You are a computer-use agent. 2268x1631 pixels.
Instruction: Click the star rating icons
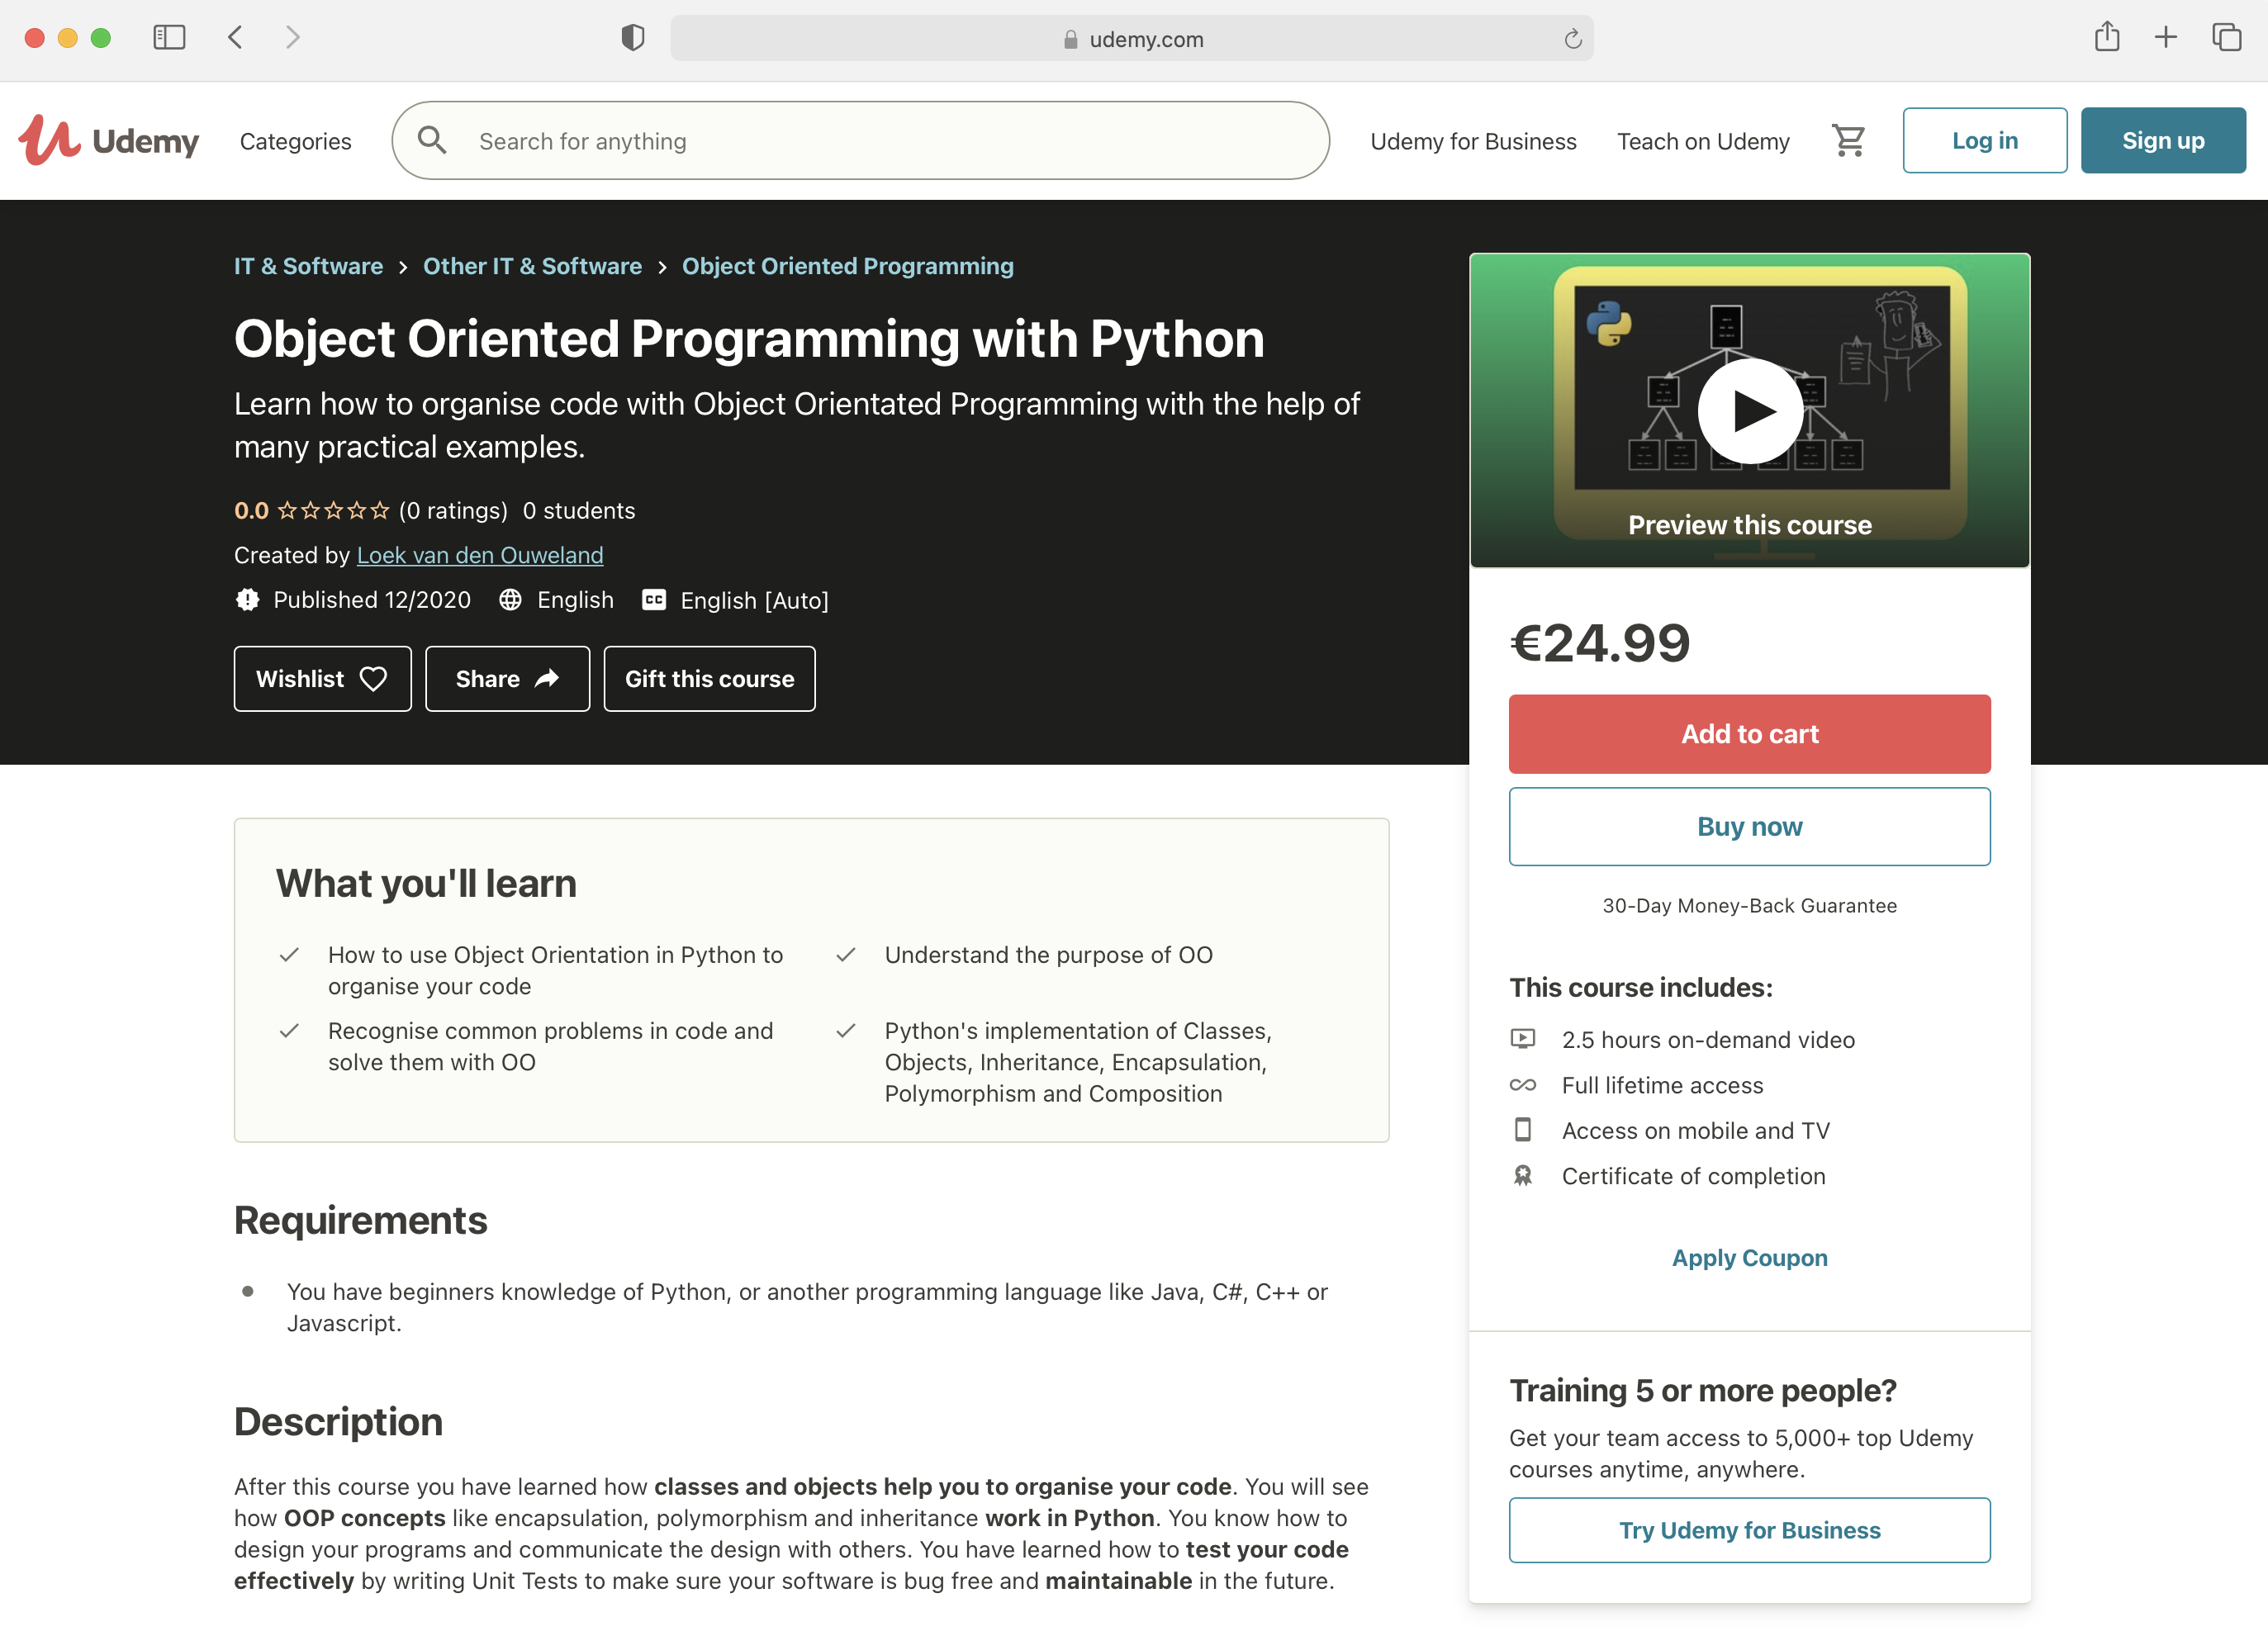[333, 511]
